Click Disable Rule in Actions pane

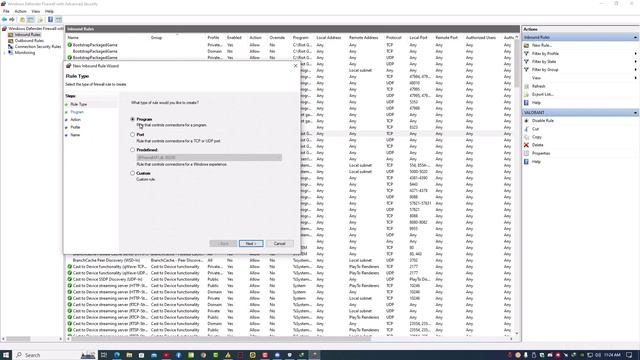(542, 121)
